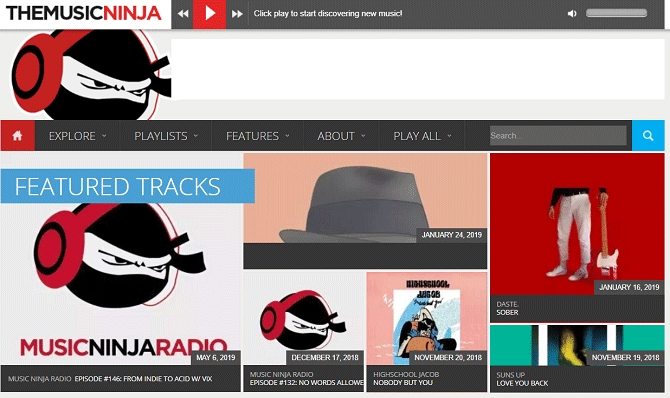
Task: Open the home page via house icon
Action: coord(18,136)
